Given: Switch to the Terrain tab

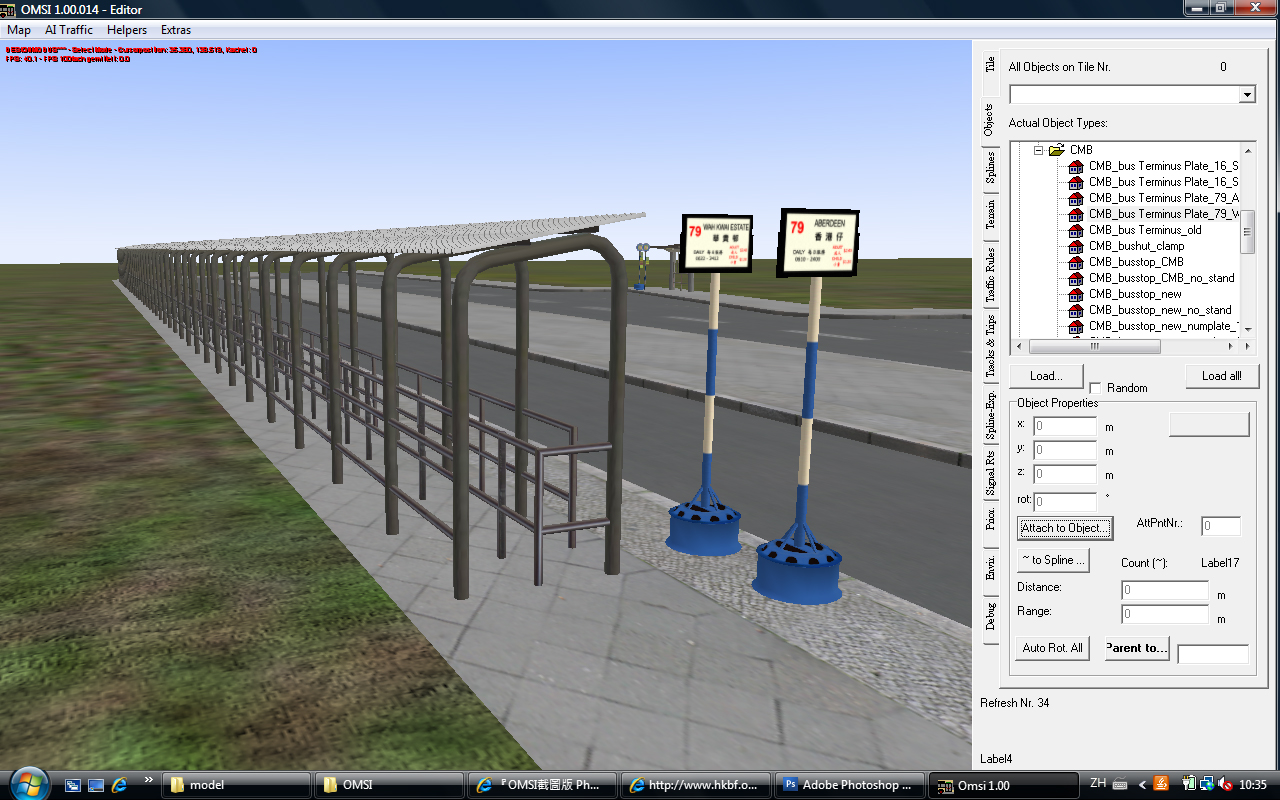Looking at the screenshot, I should coord(990,215).
